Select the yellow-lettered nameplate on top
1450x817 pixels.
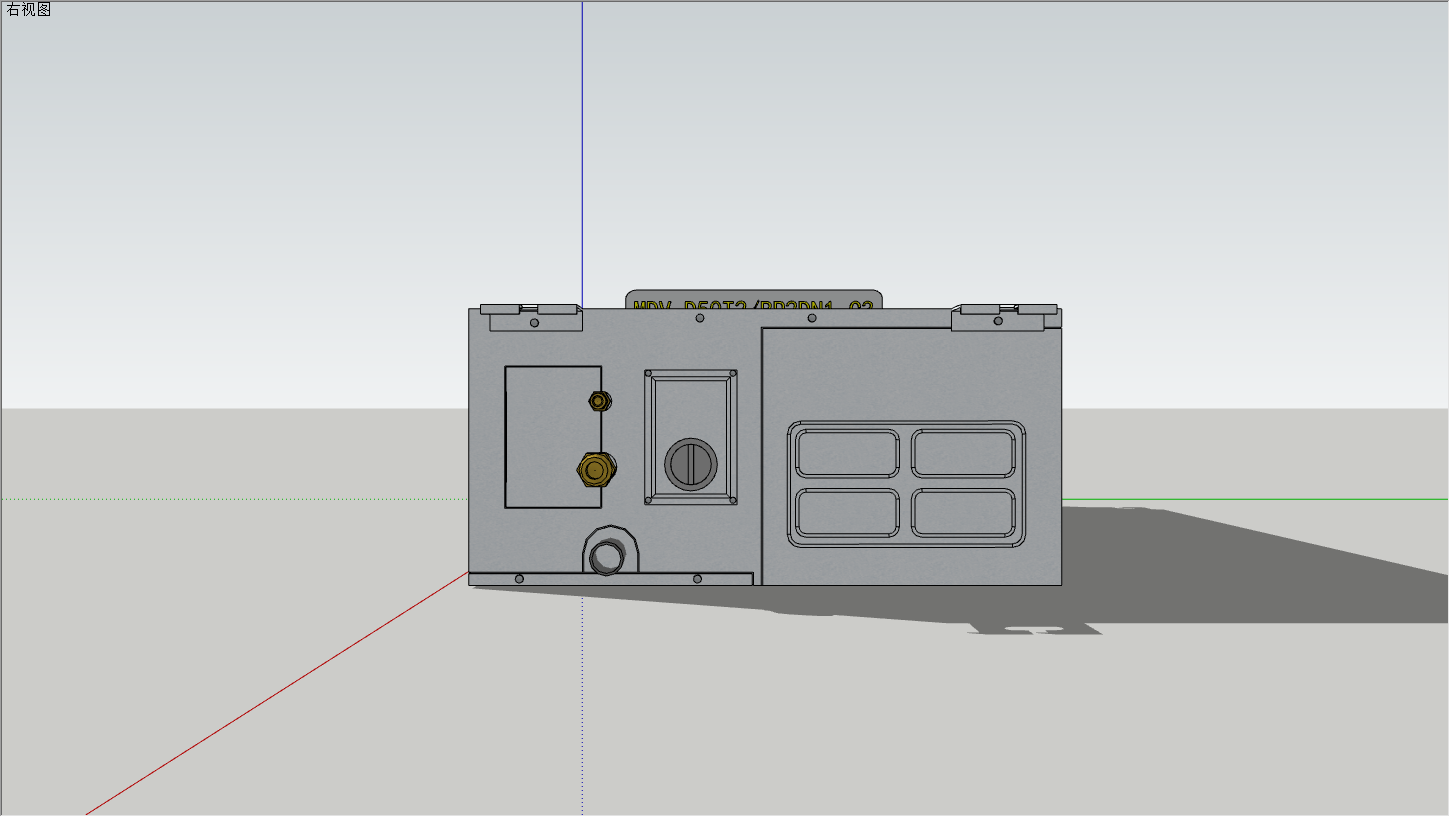(754, 300)
